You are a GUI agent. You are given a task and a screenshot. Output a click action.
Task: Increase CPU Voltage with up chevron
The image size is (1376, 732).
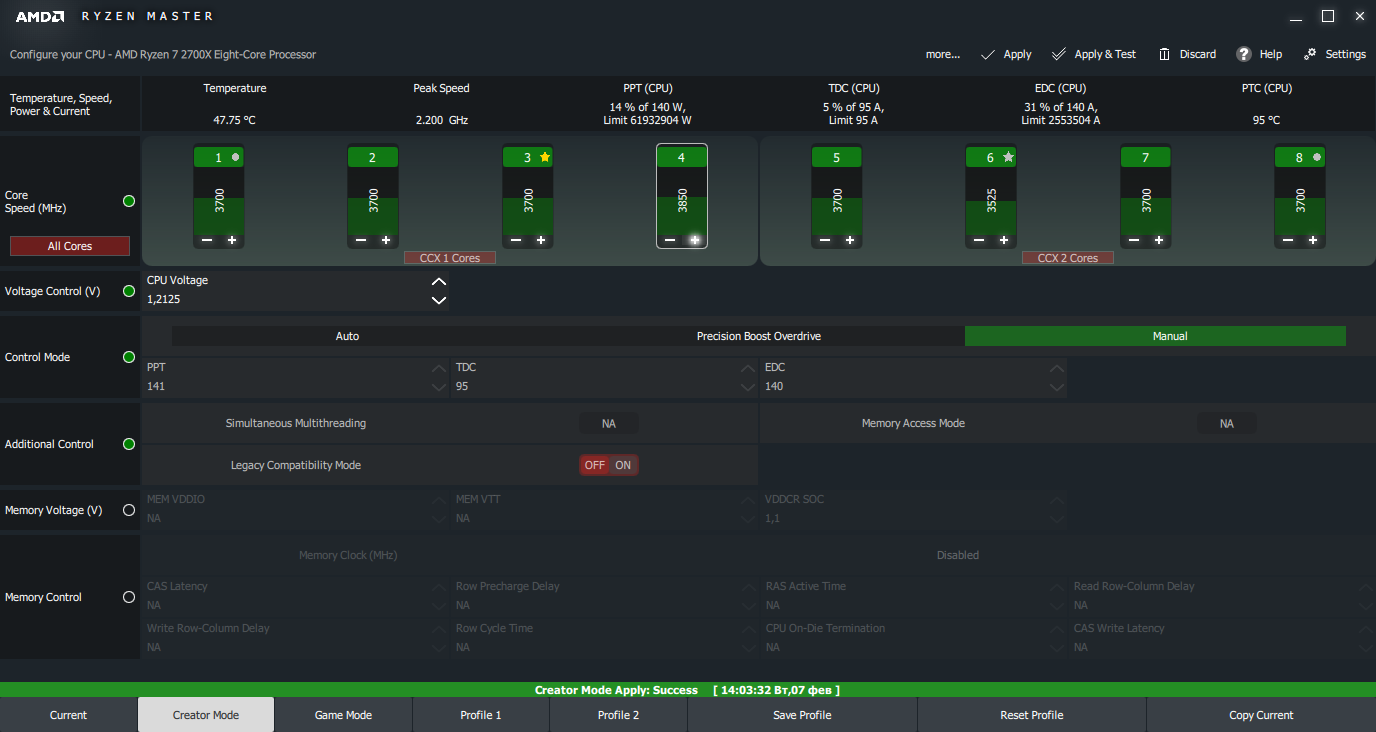pos(438,282)
